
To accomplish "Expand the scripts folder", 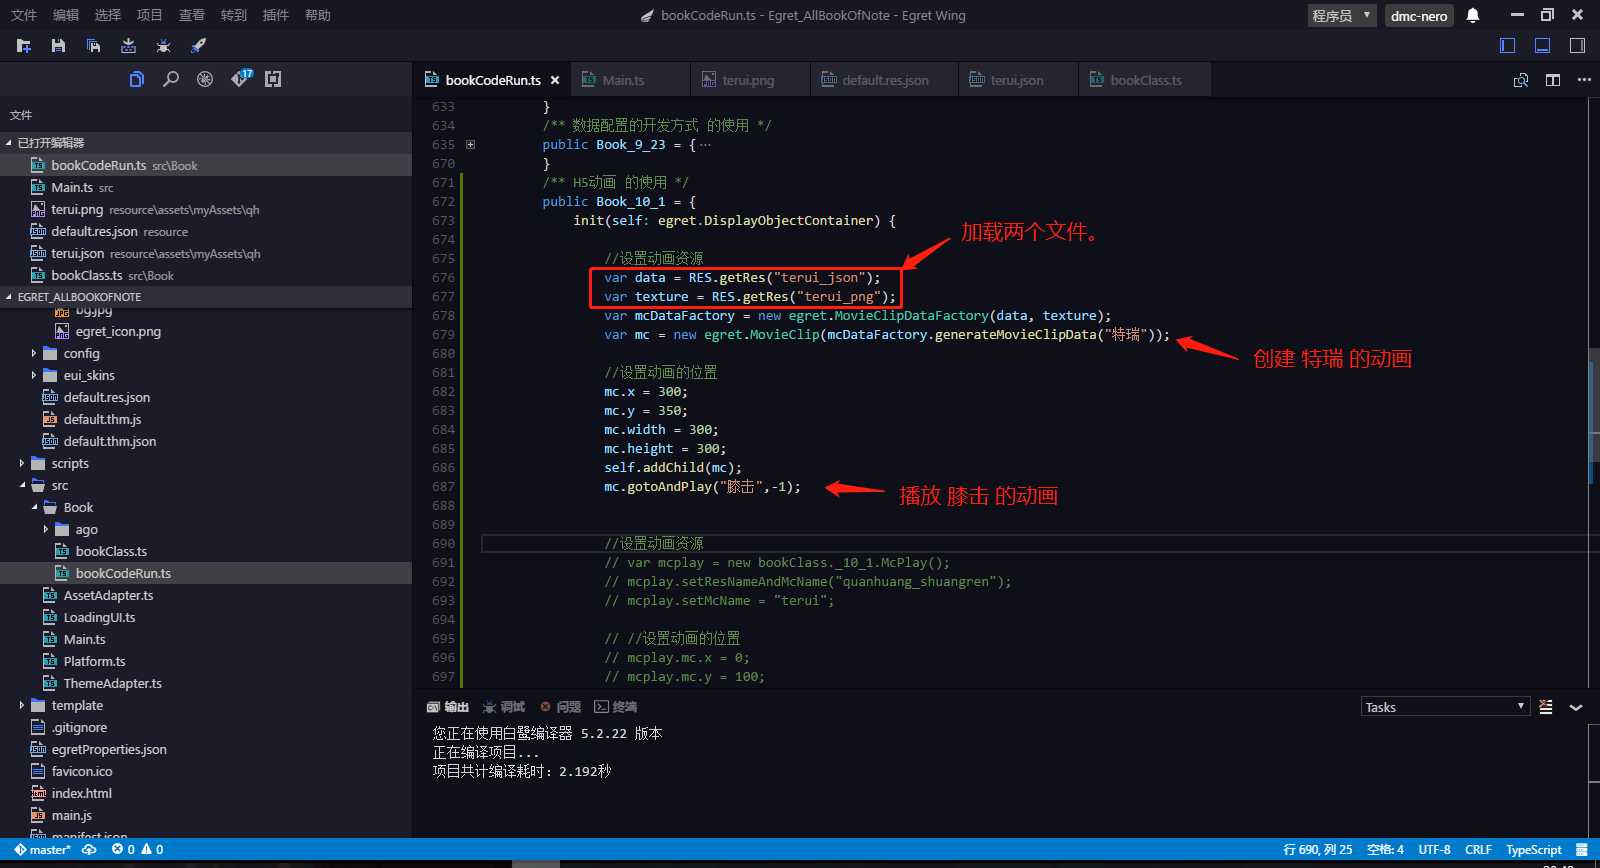I will coord(21,463).
